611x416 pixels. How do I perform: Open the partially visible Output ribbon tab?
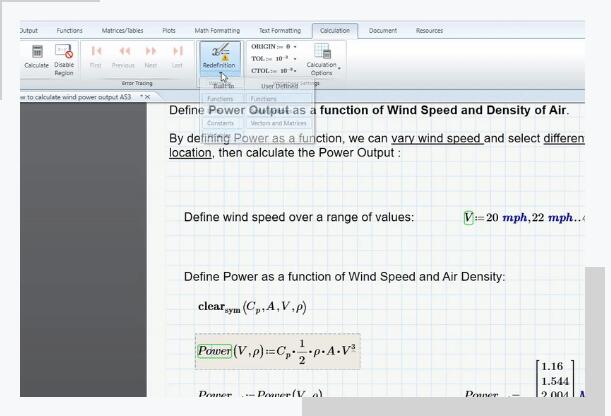(x=29, y=30)
